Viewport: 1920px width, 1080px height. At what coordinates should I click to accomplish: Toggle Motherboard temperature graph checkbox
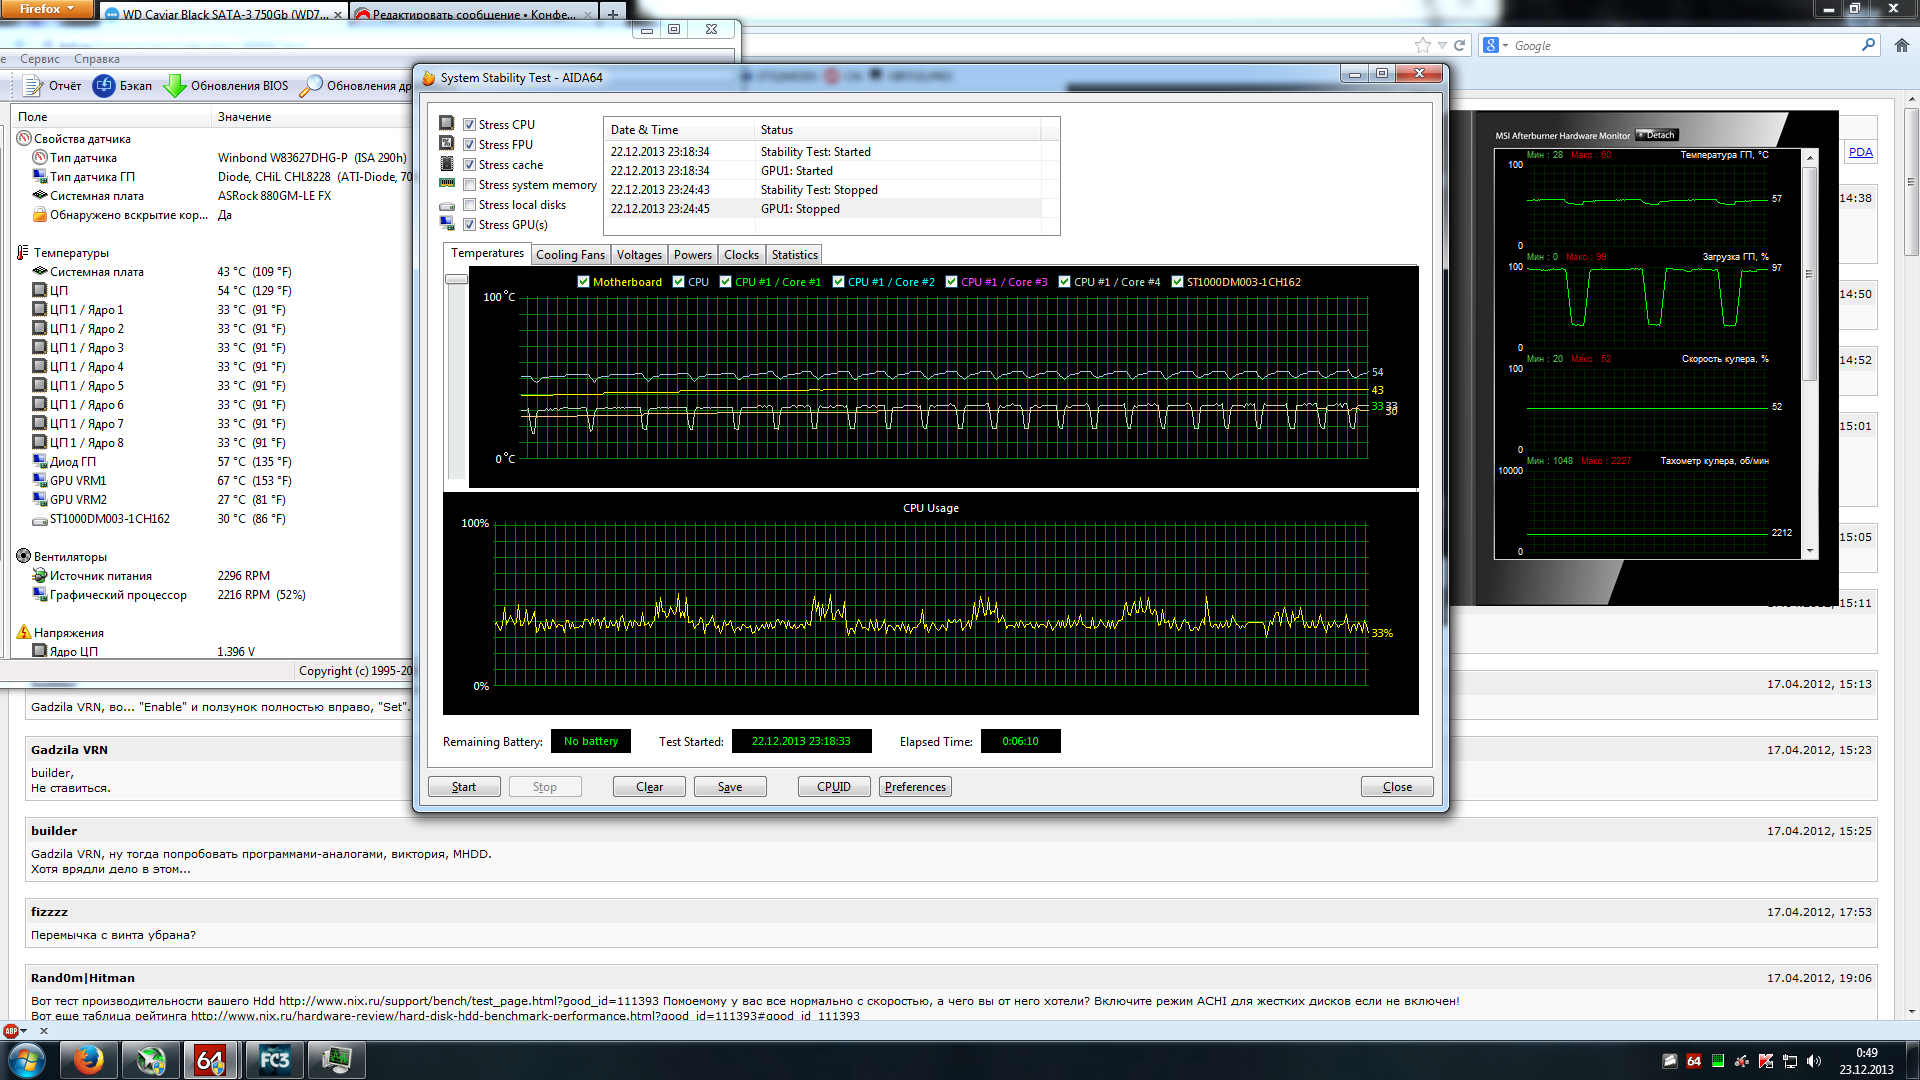coord(583,282)
